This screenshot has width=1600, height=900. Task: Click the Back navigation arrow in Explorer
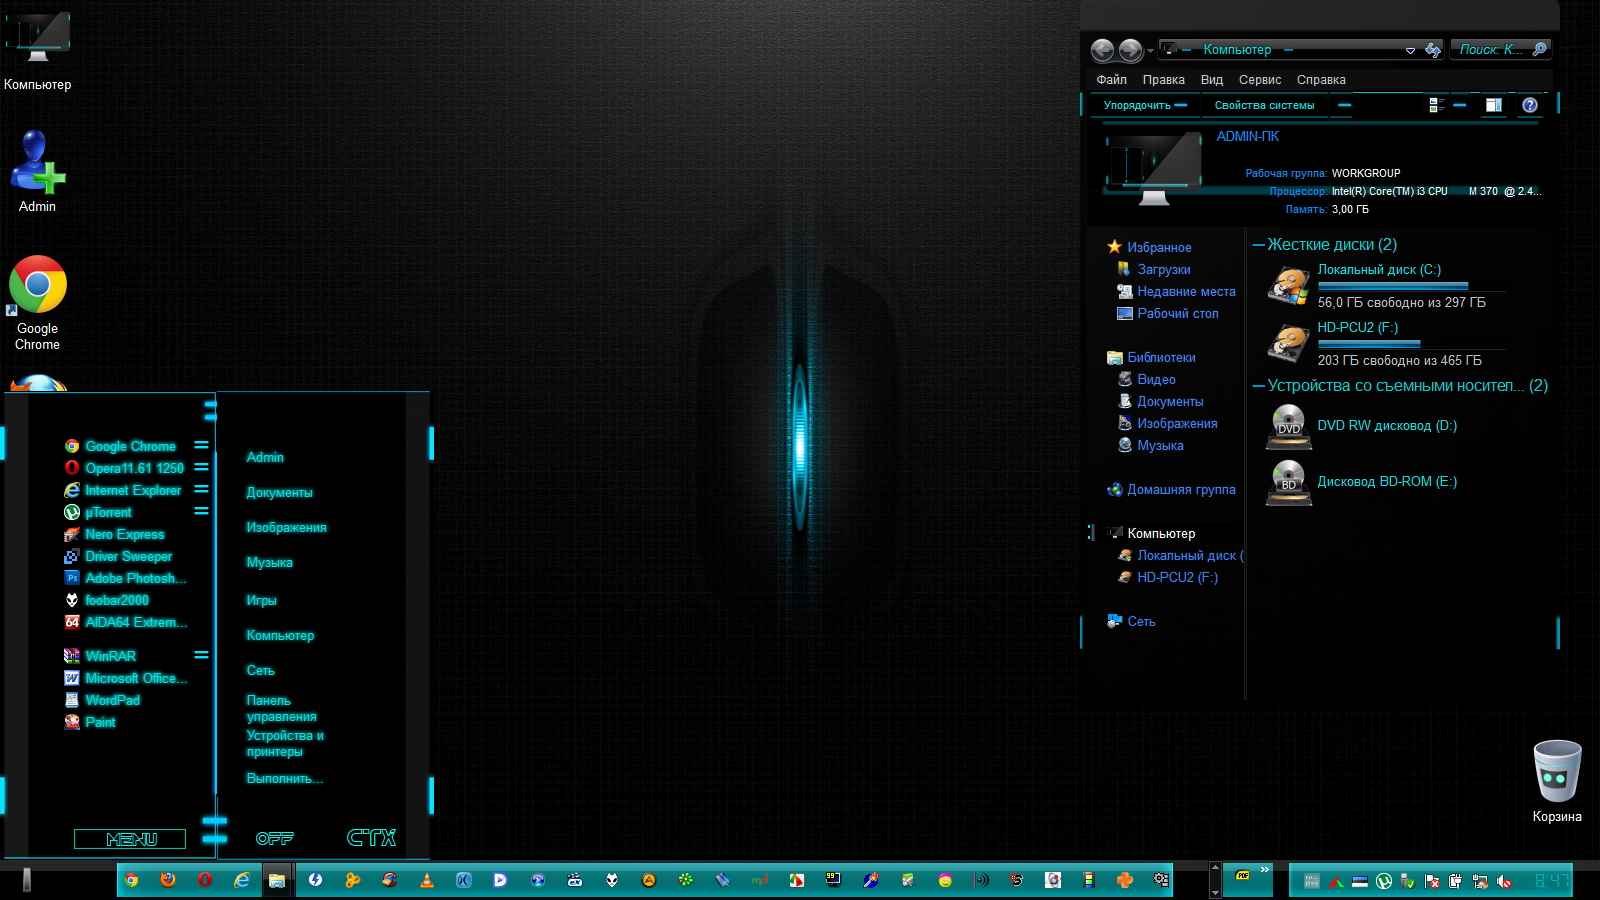coord(1102,50)
